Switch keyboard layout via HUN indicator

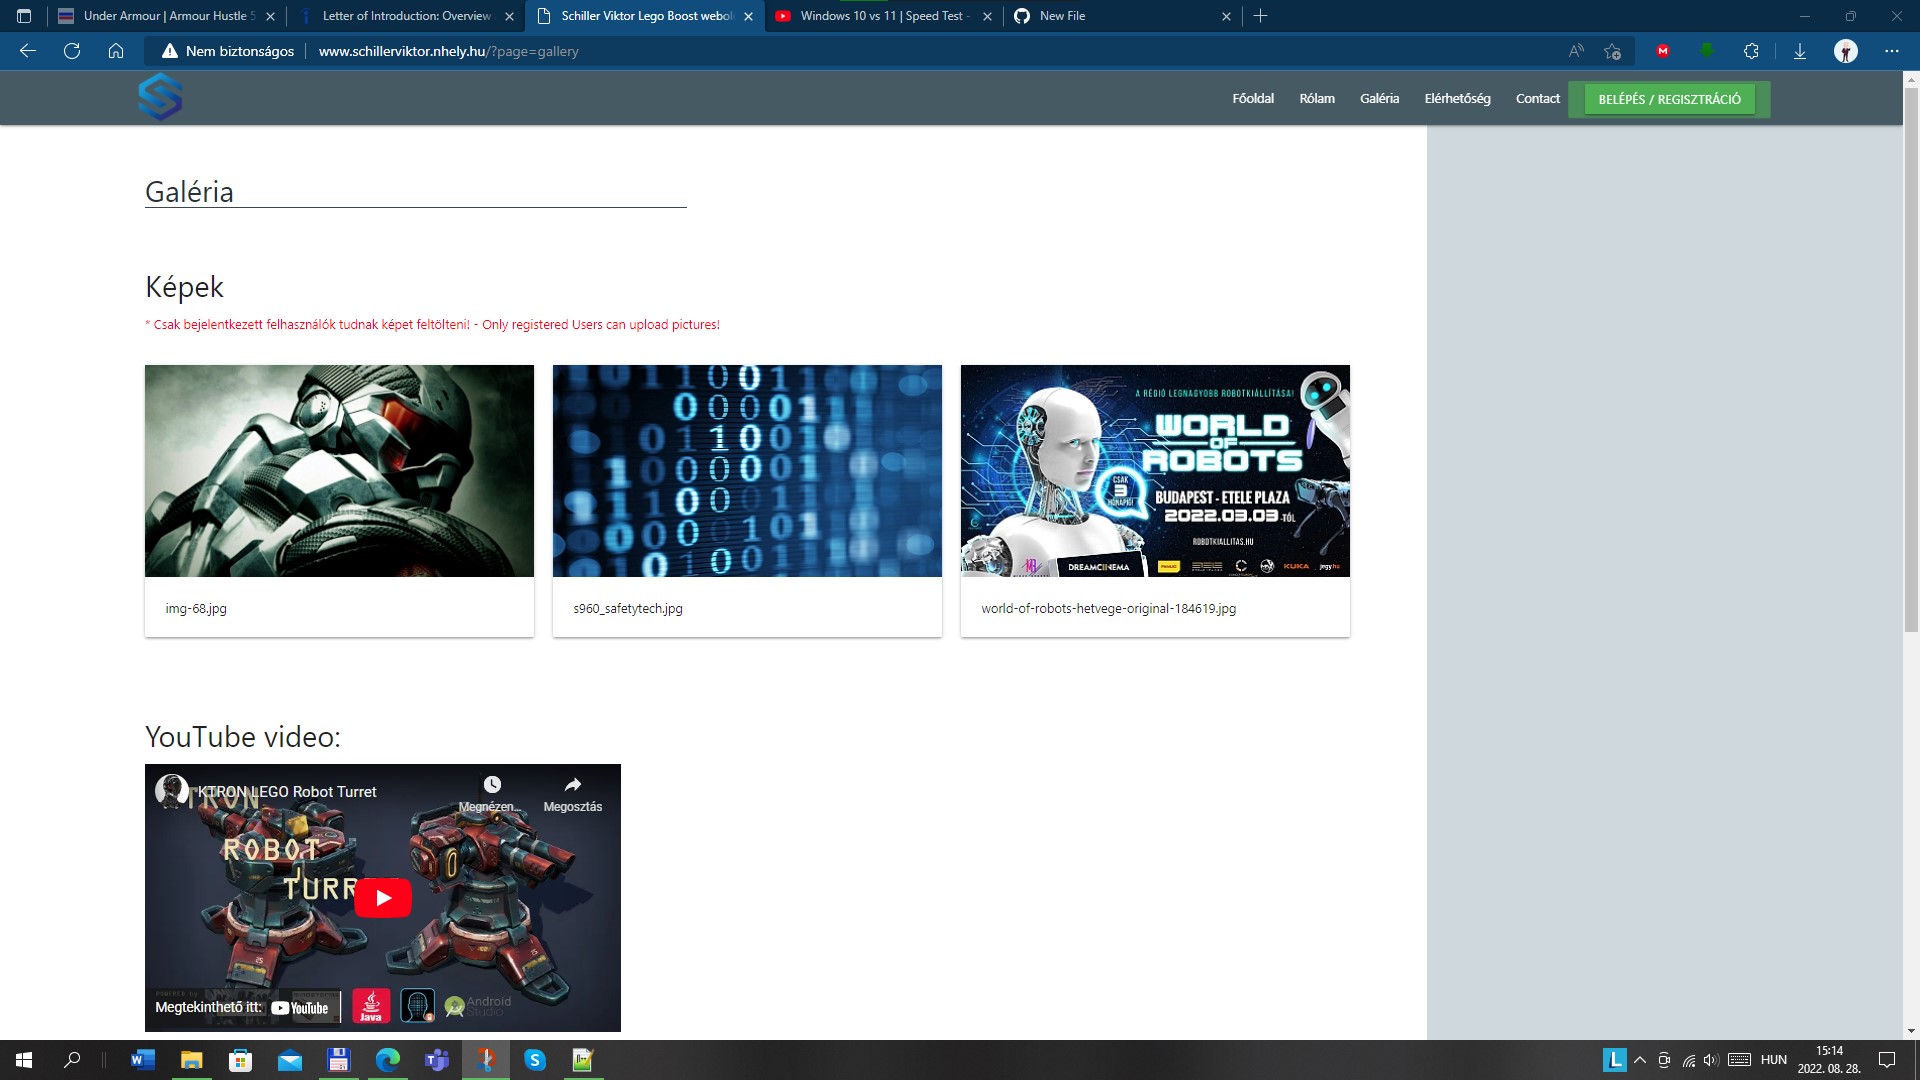click(1772, 1061)
